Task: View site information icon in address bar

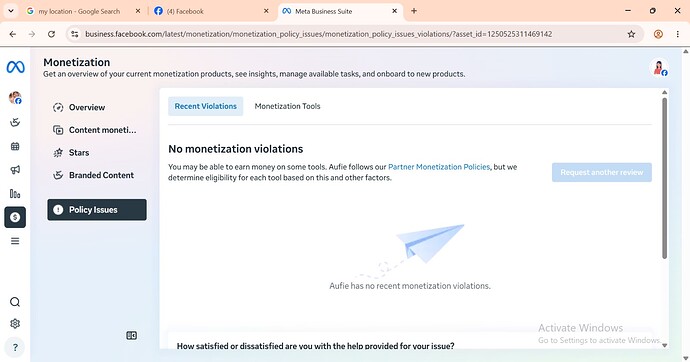Action: coord(75,34)
